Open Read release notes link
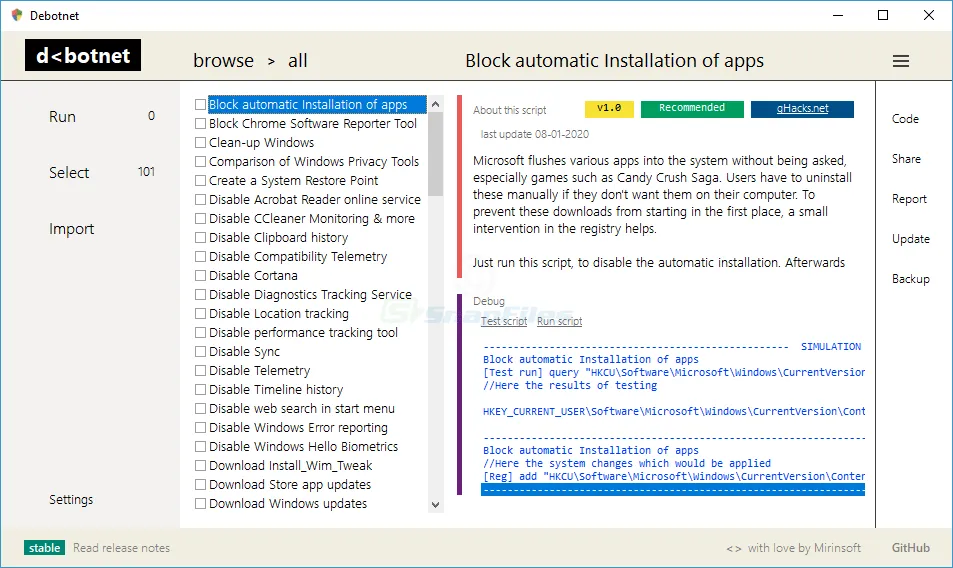 pos(122,548)
